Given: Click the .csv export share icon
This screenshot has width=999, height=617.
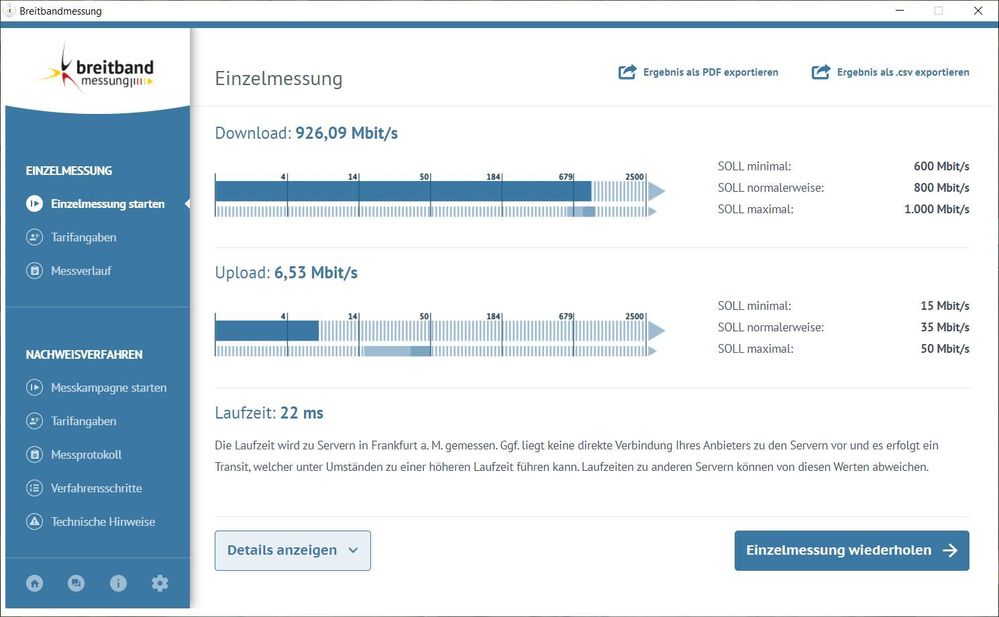Looking at the screenshot, I should [x=820, y=71].
